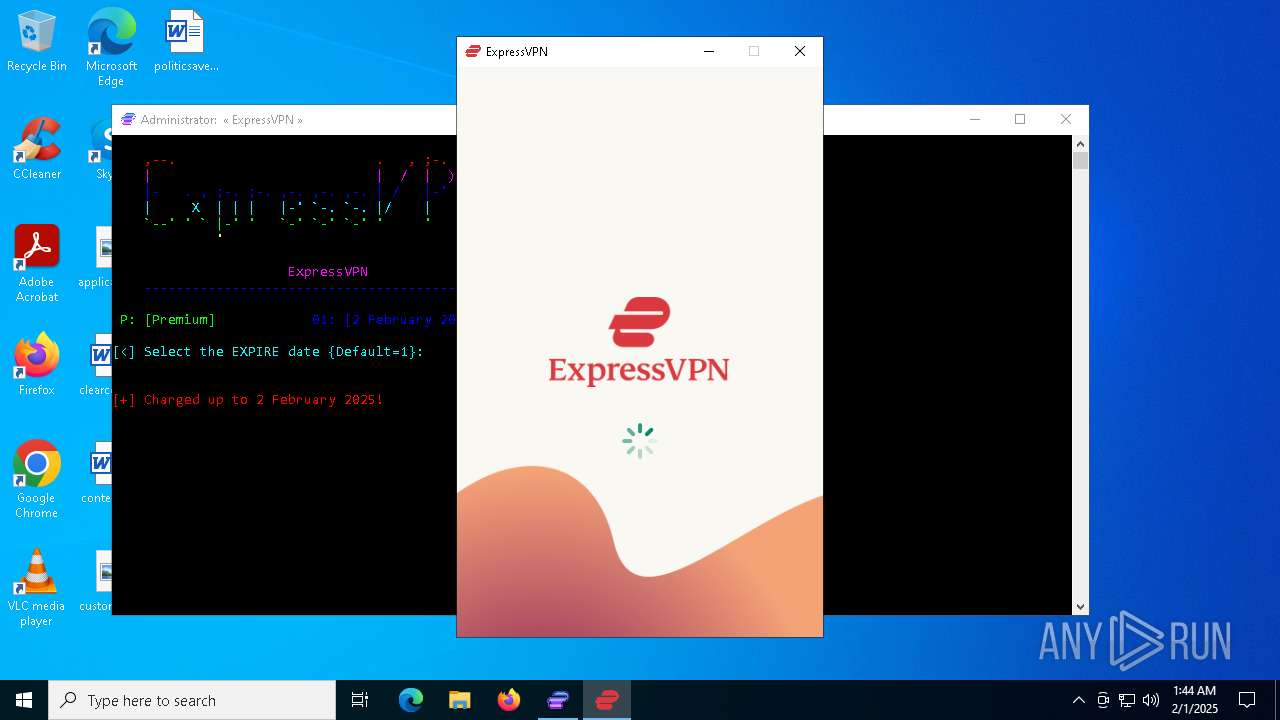Open the Adobe Acrobat desktop shortcut
The width and height of the screenshot is (1280, 720).
pos(37,264)
